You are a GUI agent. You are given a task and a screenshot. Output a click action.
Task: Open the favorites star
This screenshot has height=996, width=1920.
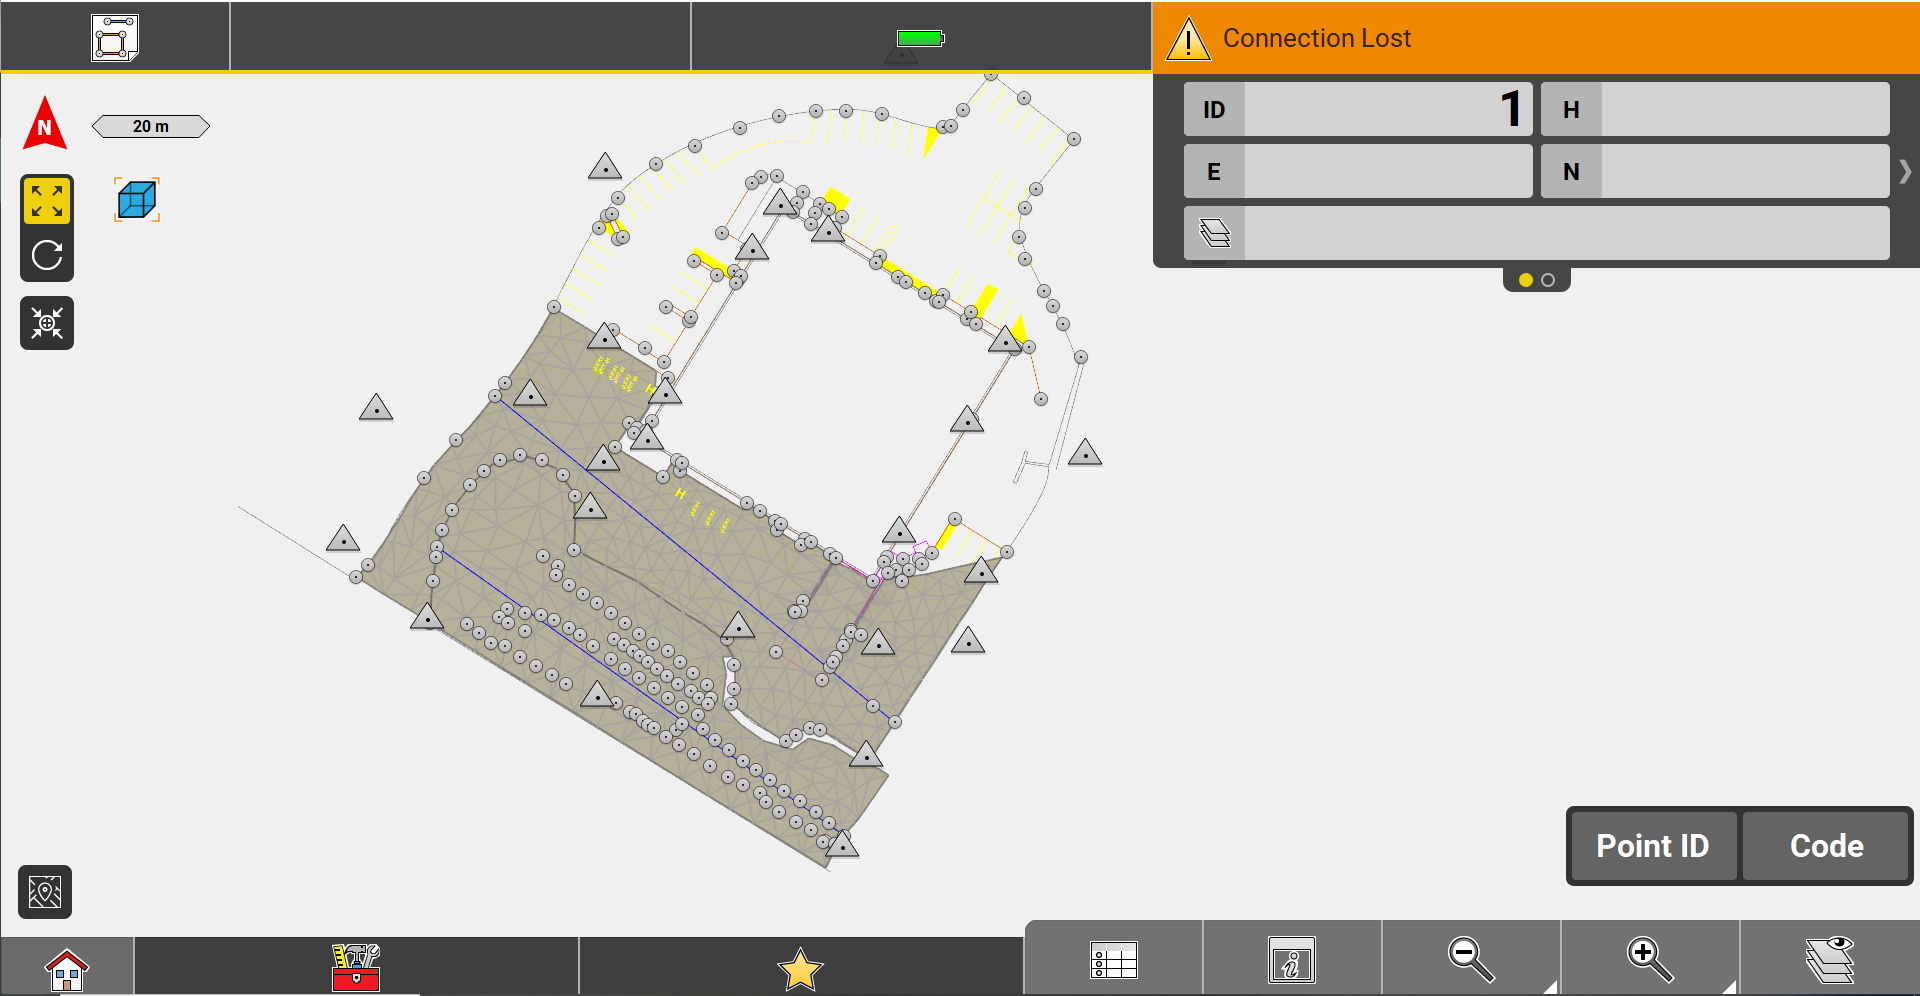pyautogui.click(x=800, y=968)
